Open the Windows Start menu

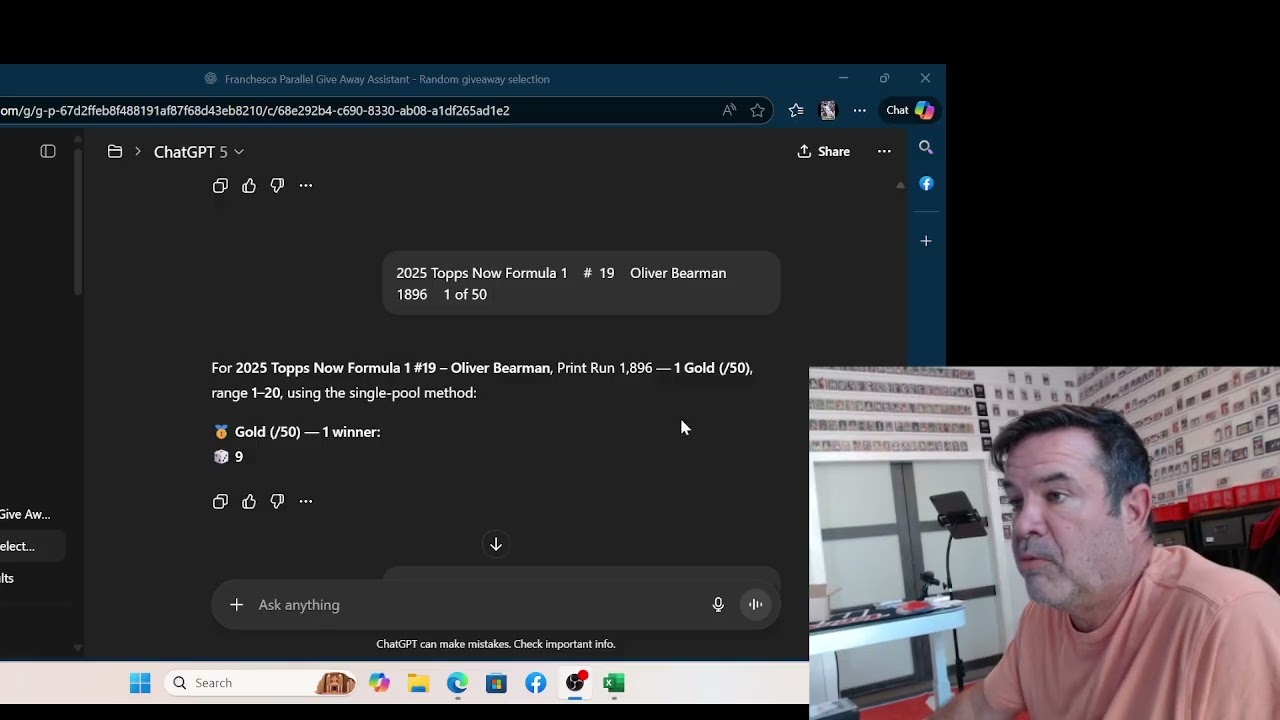pos(140,683)
